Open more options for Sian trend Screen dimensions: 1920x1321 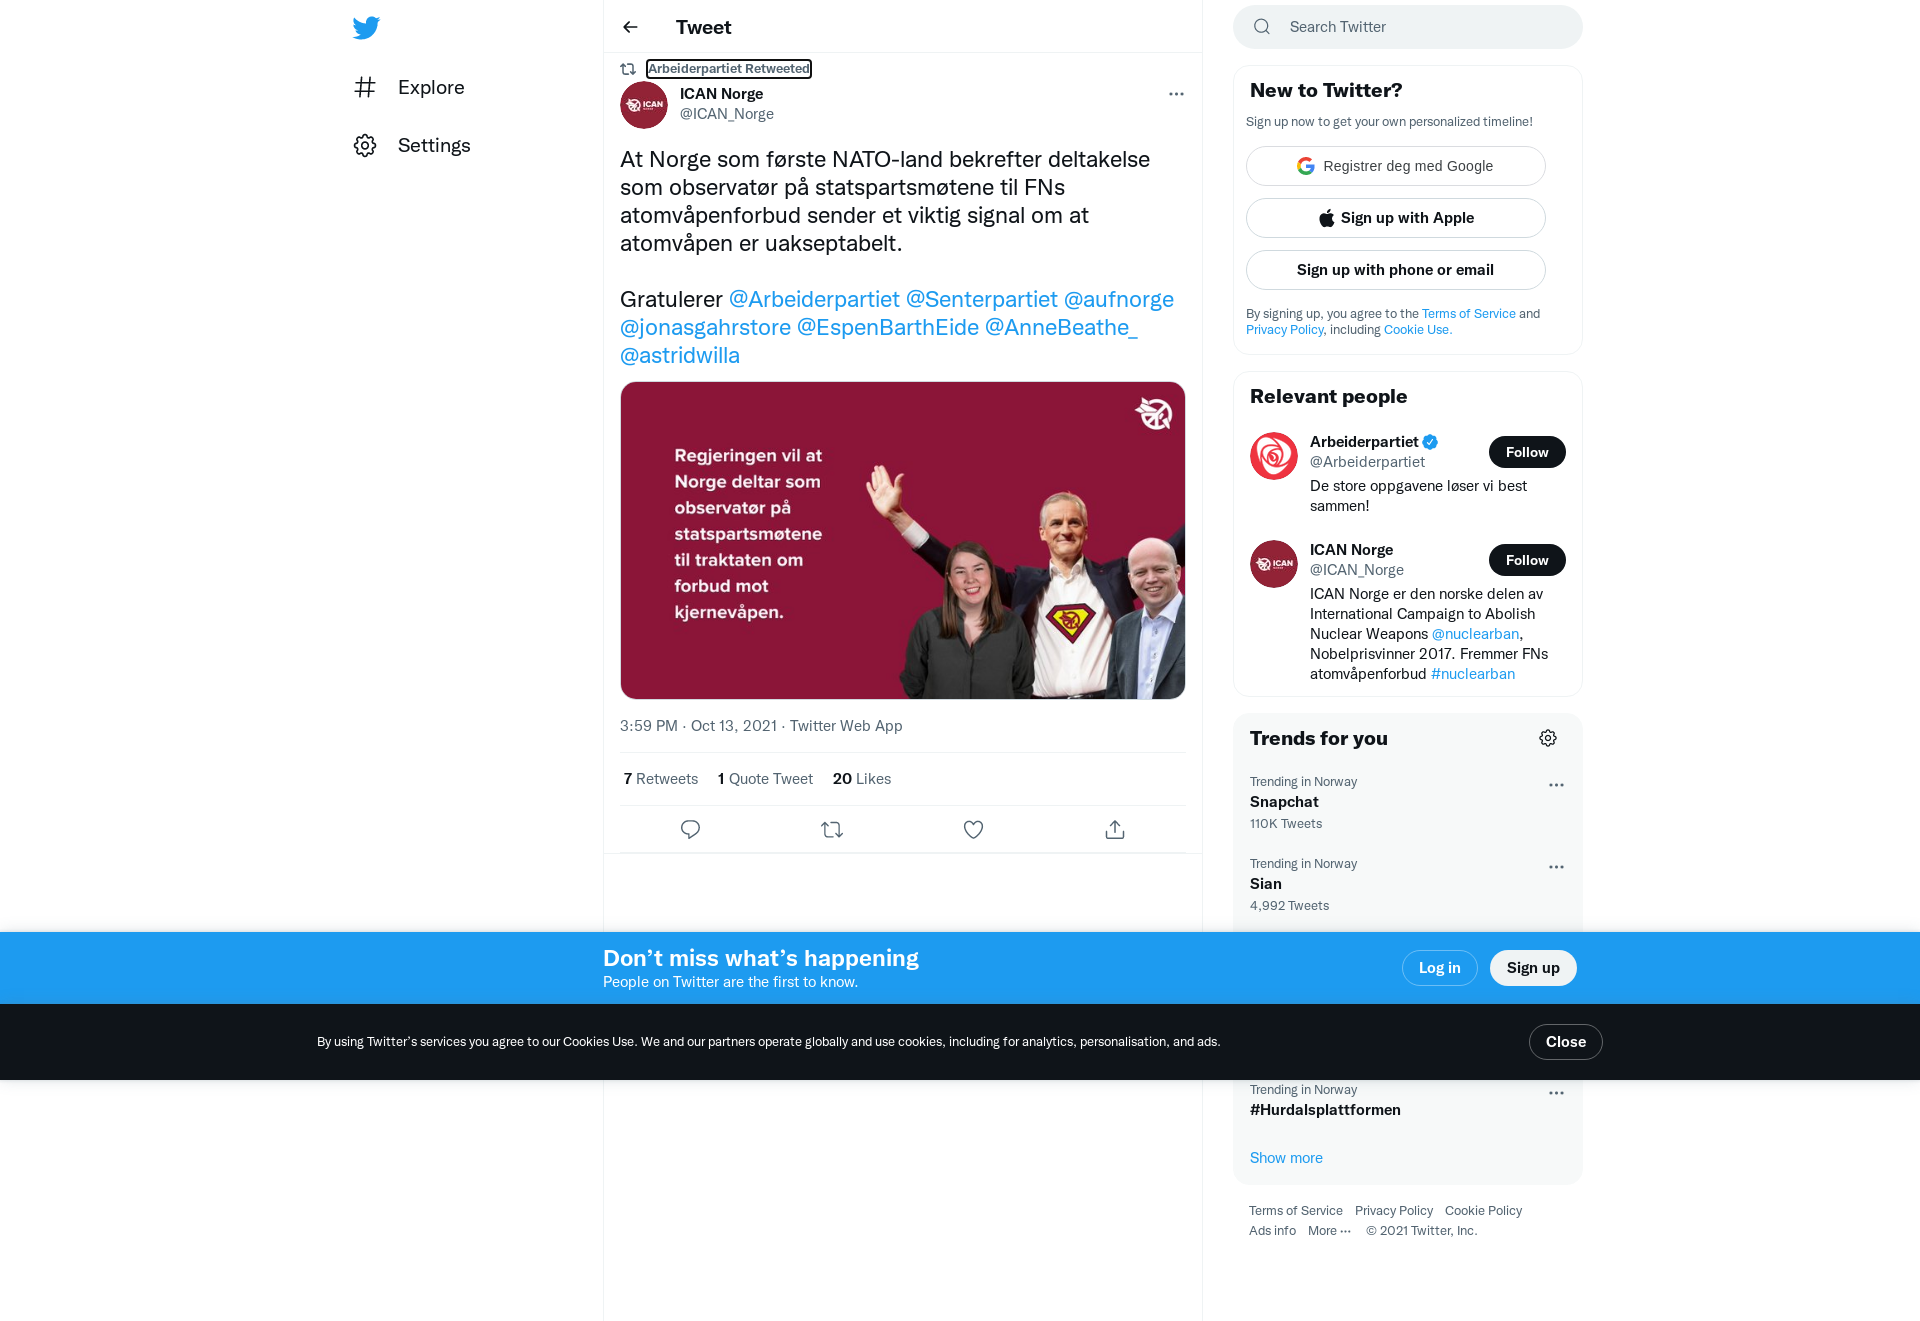click(x=1556, y=867)
